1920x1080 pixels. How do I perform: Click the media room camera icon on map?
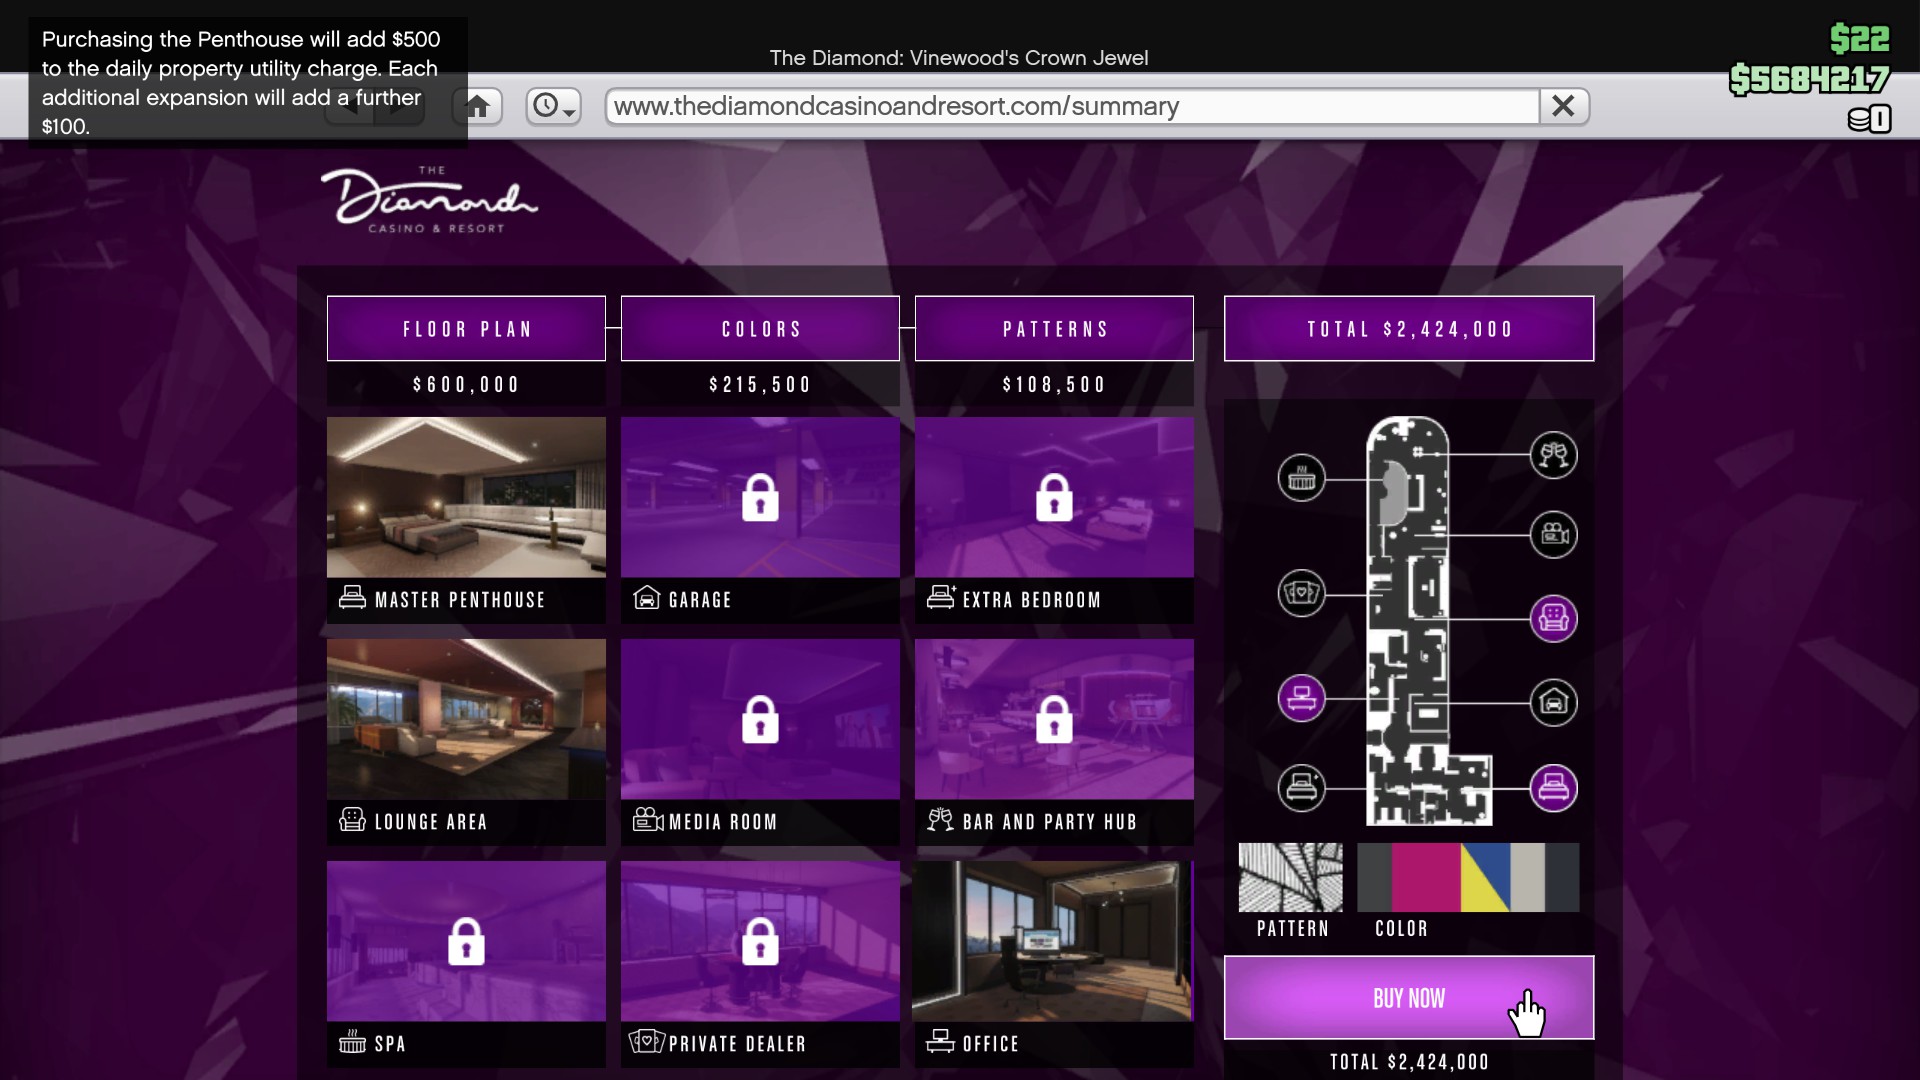point(1553,535)
